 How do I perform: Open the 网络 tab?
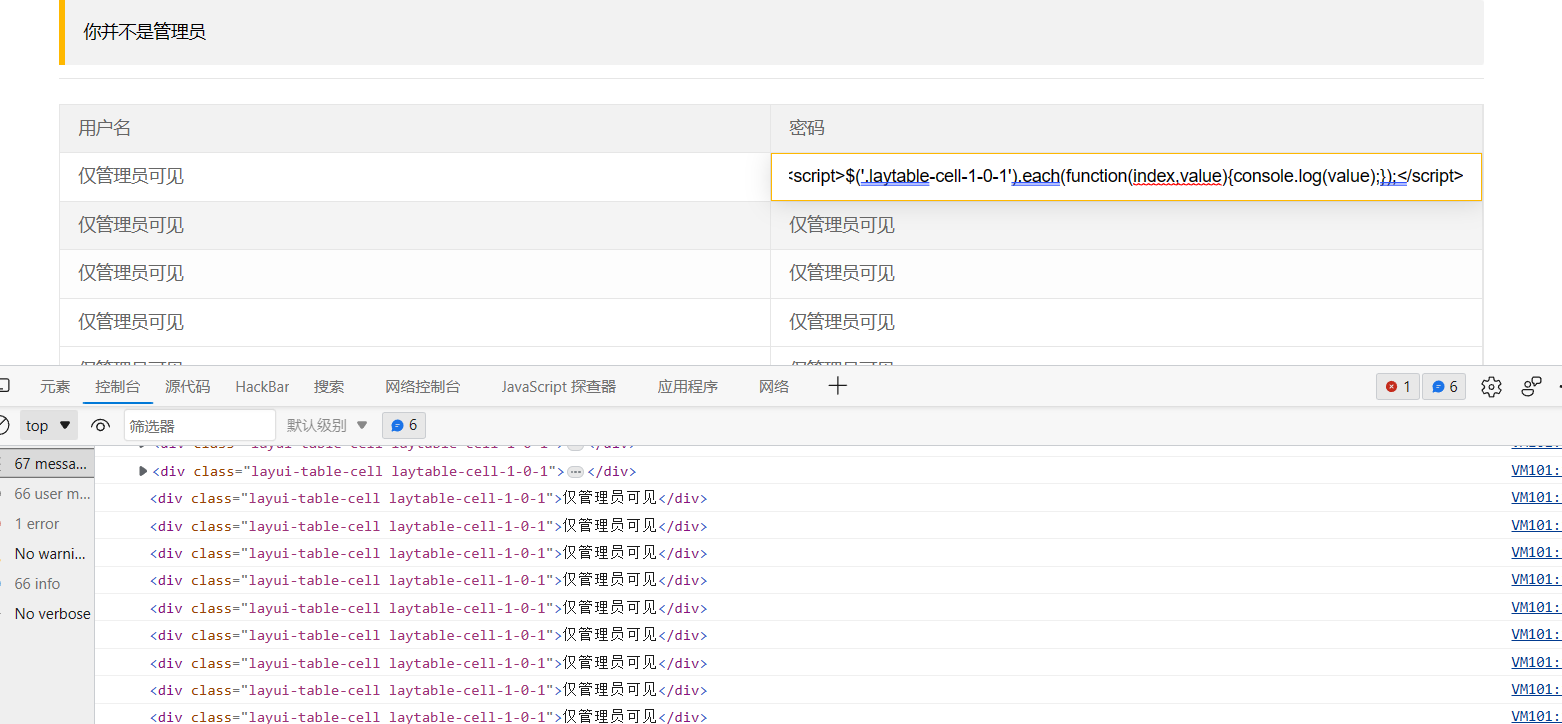[774, 387]
